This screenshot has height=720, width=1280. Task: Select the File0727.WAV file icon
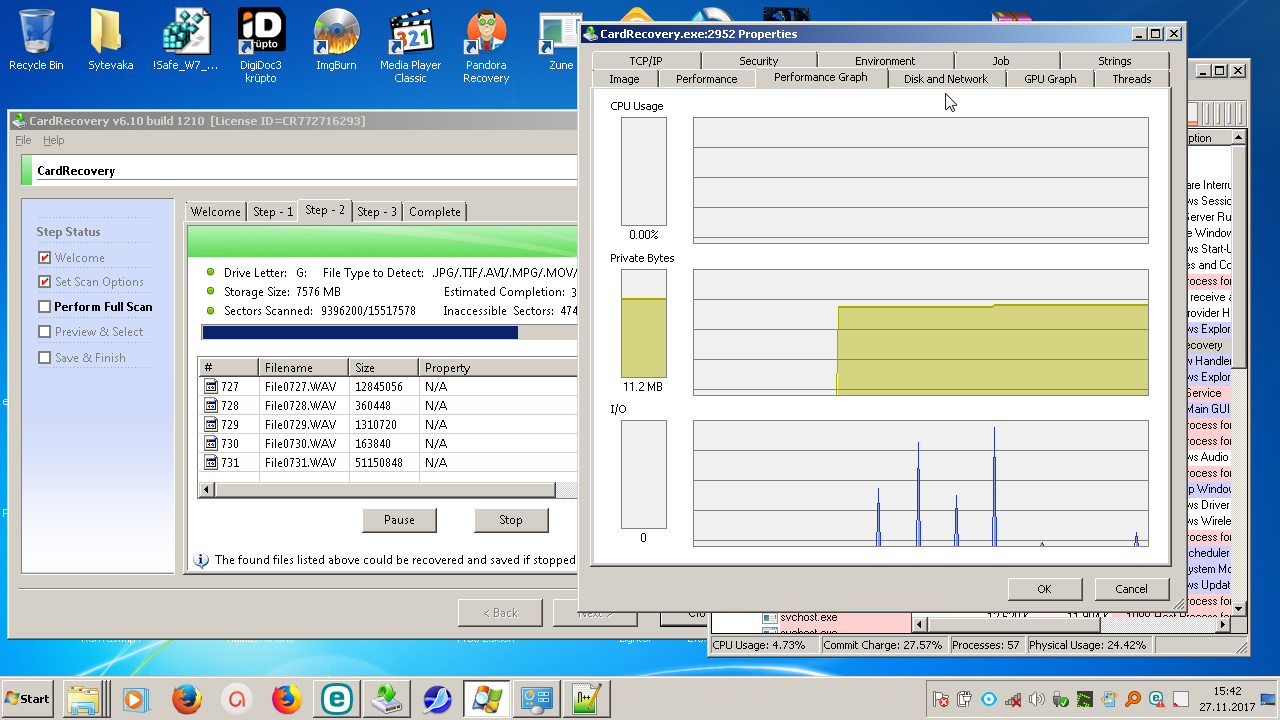point(211,387)
